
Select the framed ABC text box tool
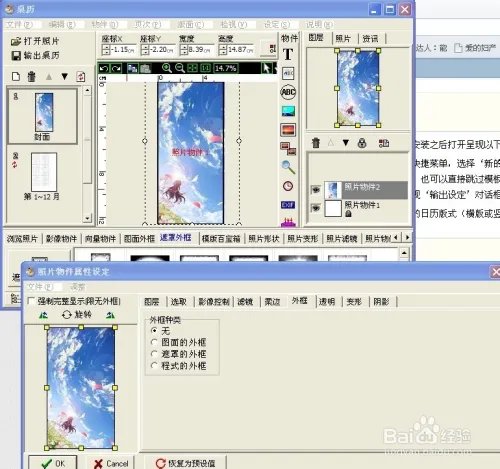288,73
